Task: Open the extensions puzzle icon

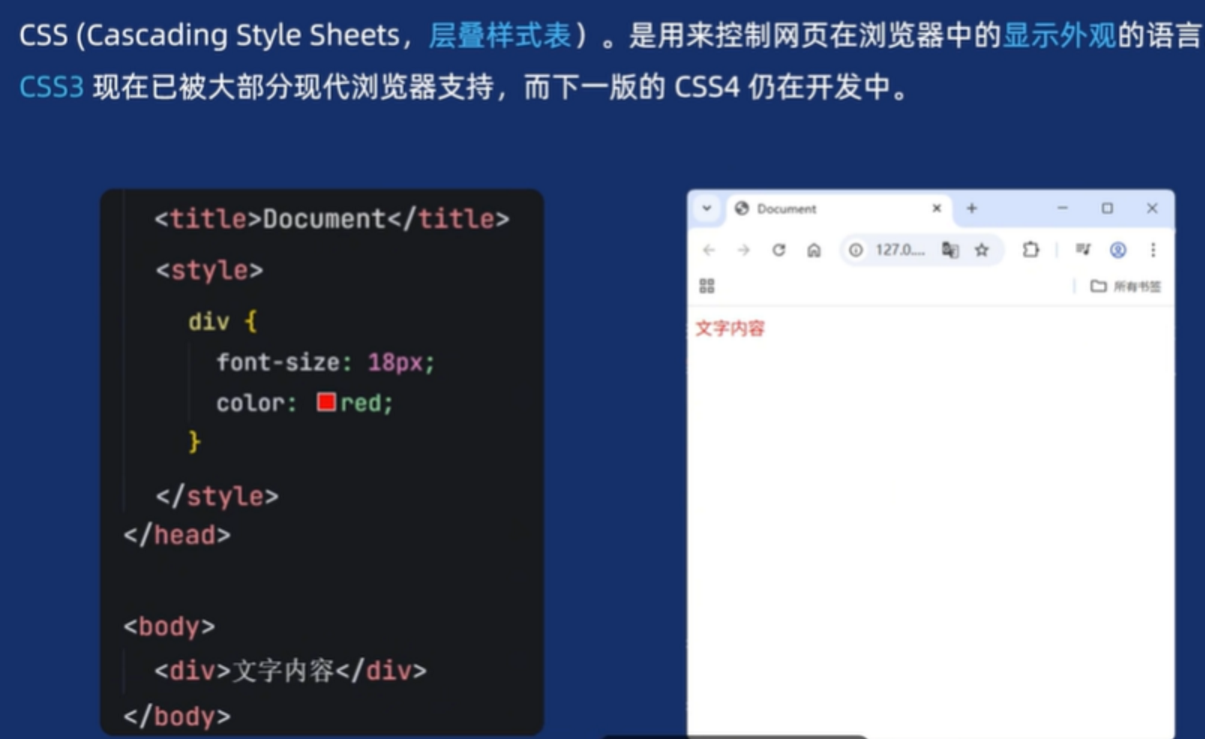Action: point(1031,250)
